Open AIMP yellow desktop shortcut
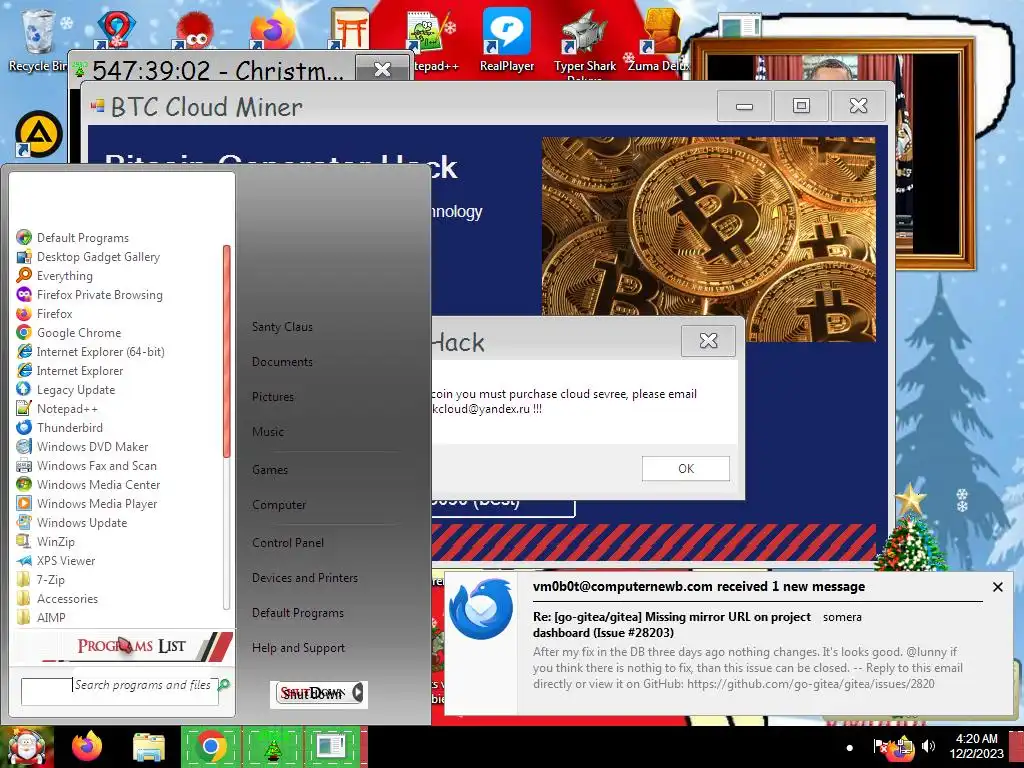Image resolution: width=1024 pixels, height=768 pixels. point(39,135)
